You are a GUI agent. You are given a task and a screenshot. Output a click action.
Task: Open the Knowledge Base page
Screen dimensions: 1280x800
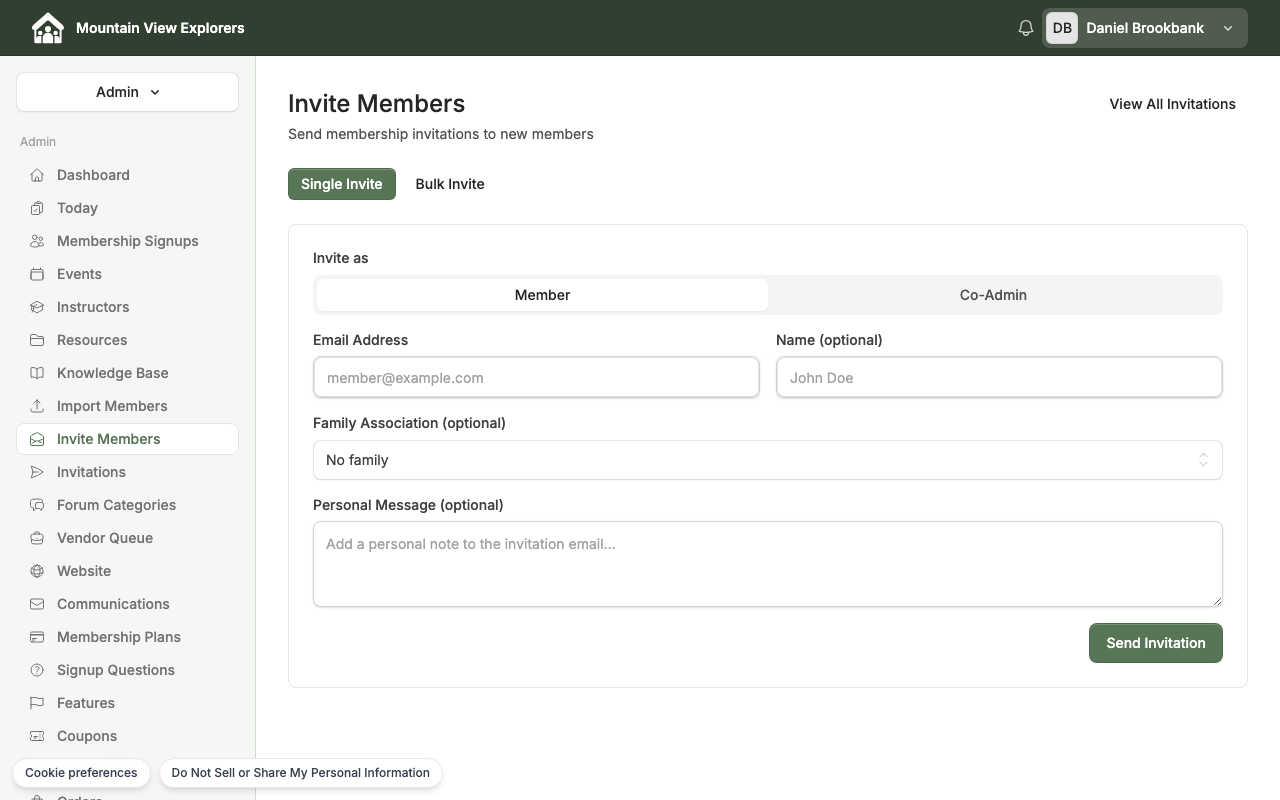point(127,373)
